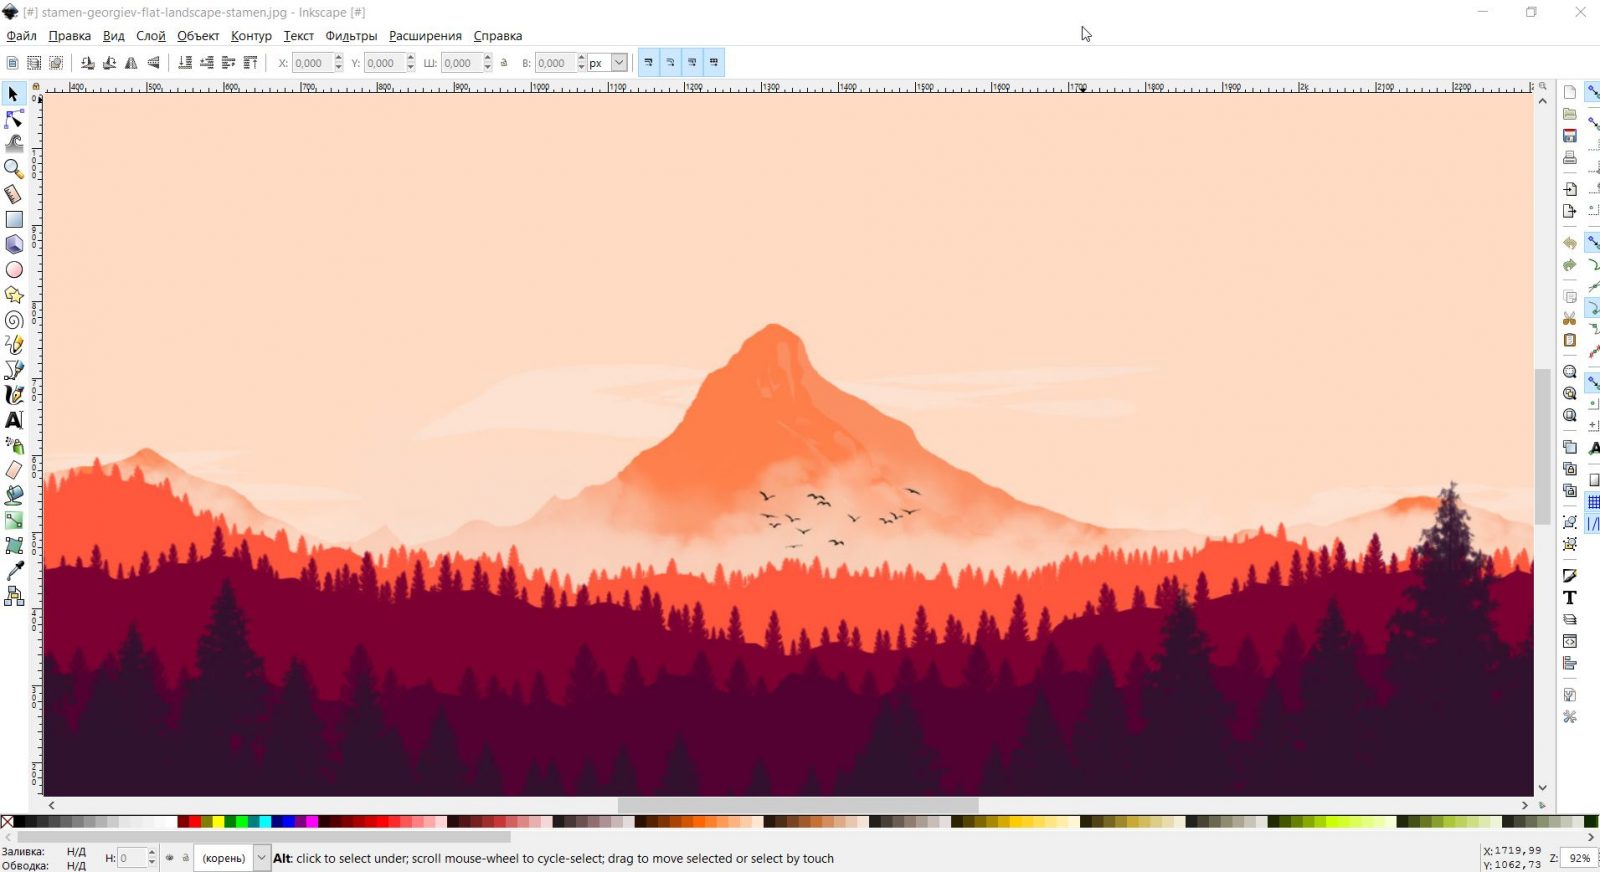The height and width of the screenshot is (872, 1600).
Task: Open the Расширения menu
Action: click(x=425, y=36)
